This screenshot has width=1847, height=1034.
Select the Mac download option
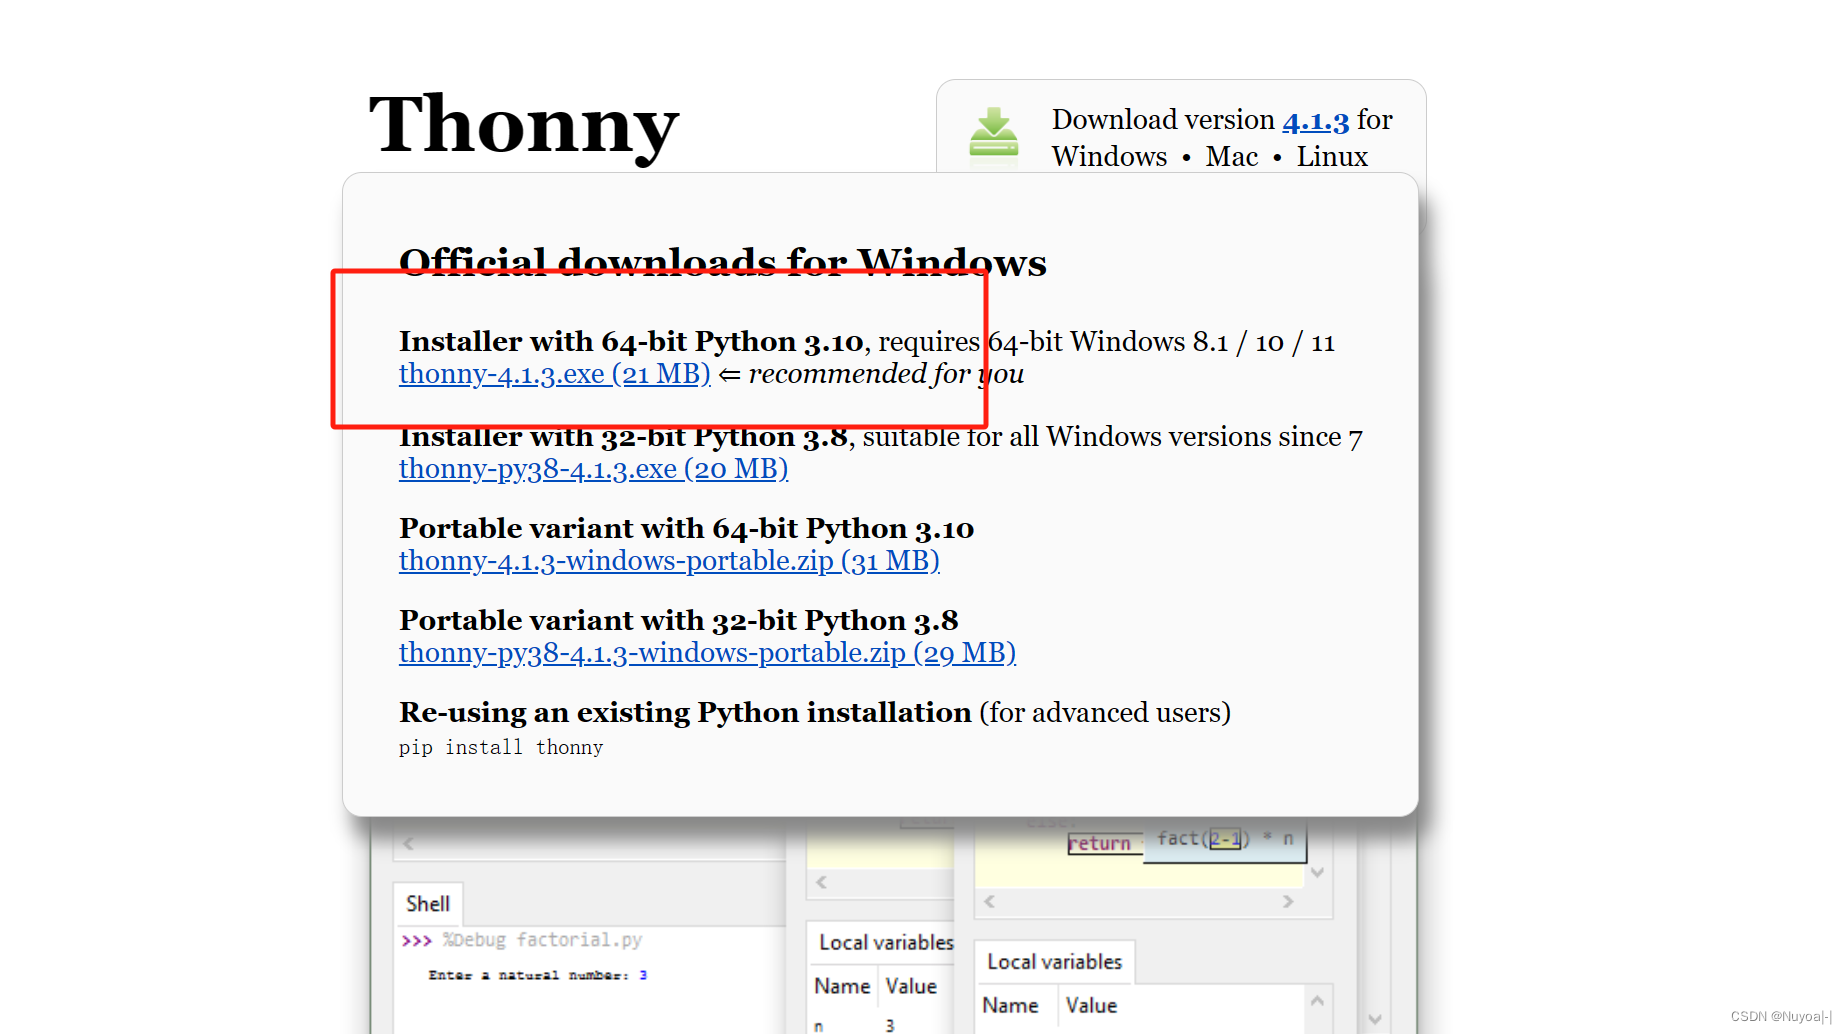[1231, 157]
